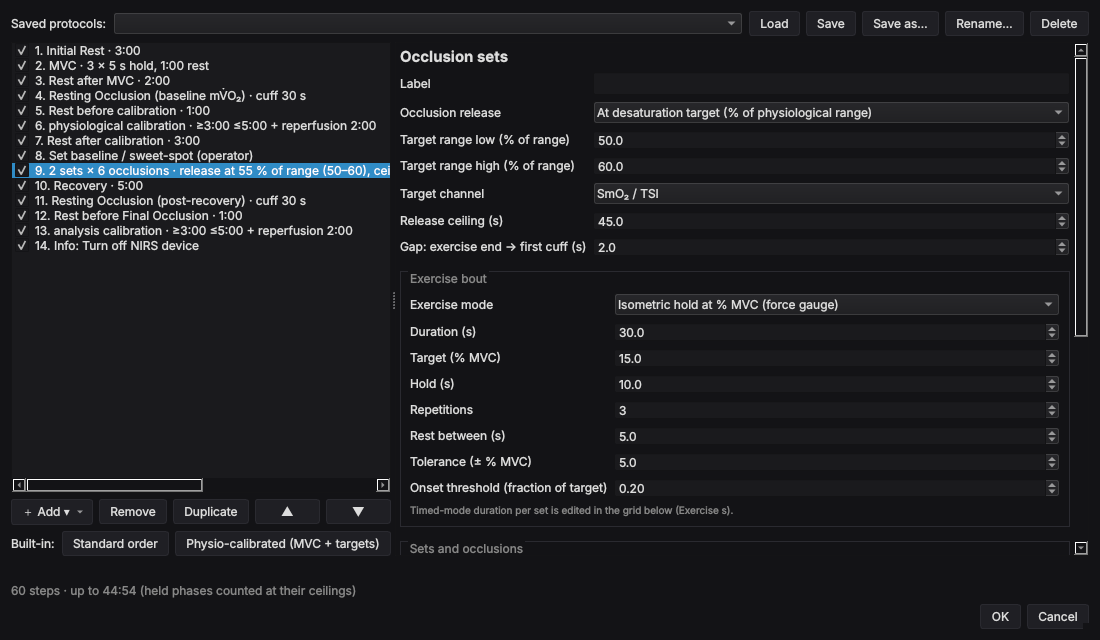Screen dimensions: 1100x640
Task: Click the Save button
Action: [x=830, y=23]
